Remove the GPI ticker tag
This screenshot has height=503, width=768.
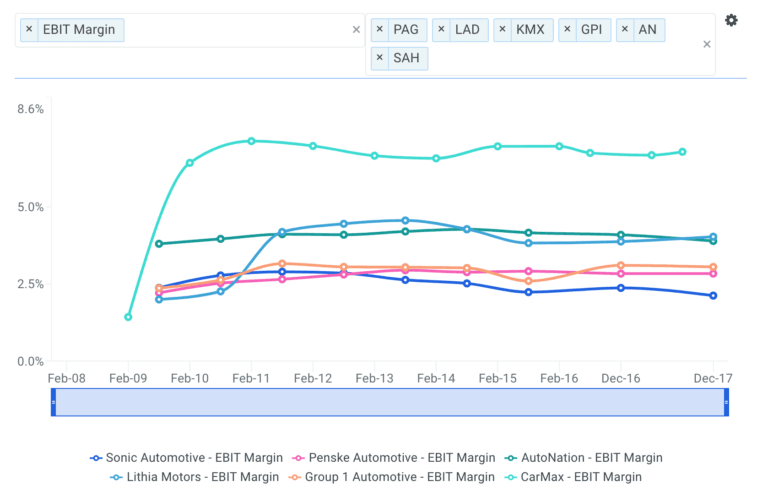[x=566, y=30]
